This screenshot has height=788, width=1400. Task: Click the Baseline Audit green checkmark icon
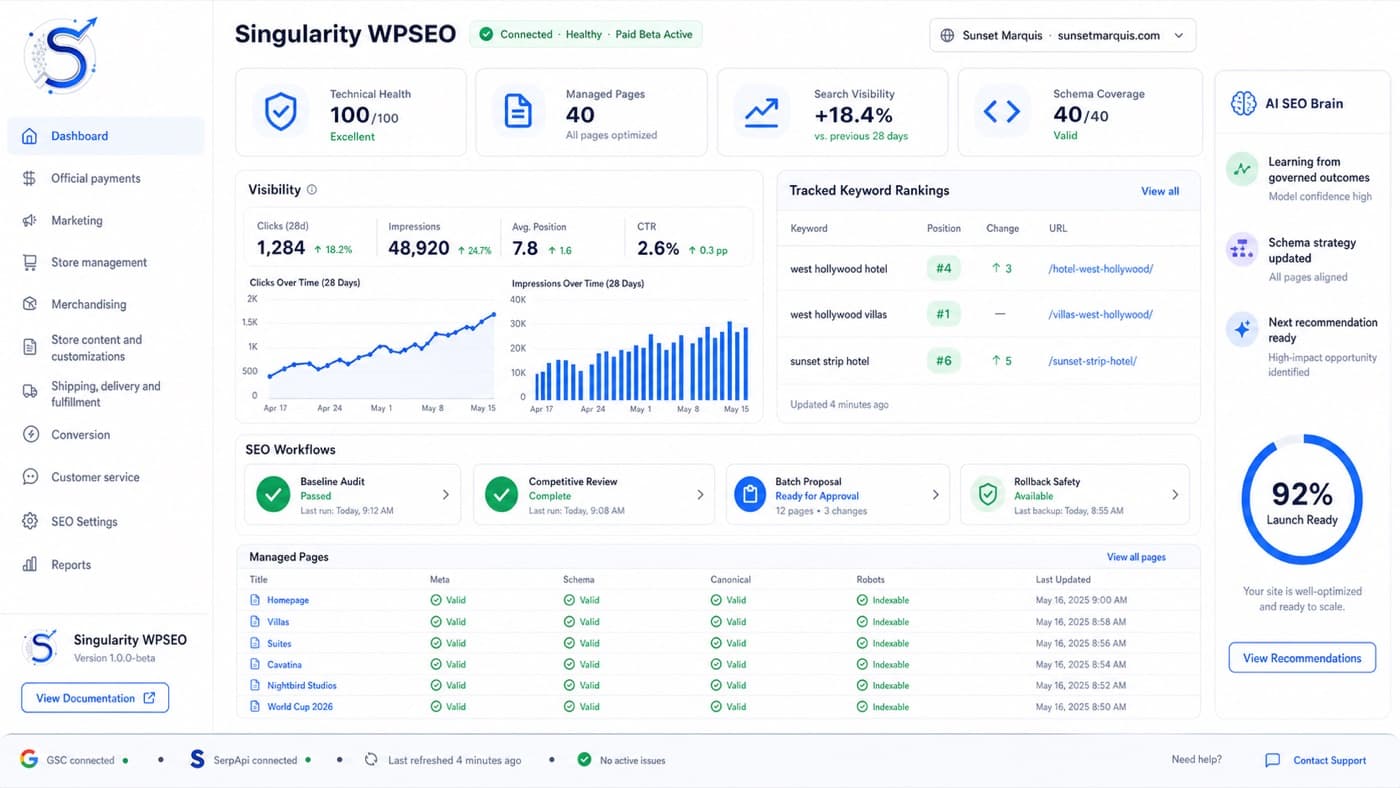click(x=273, y=494)
